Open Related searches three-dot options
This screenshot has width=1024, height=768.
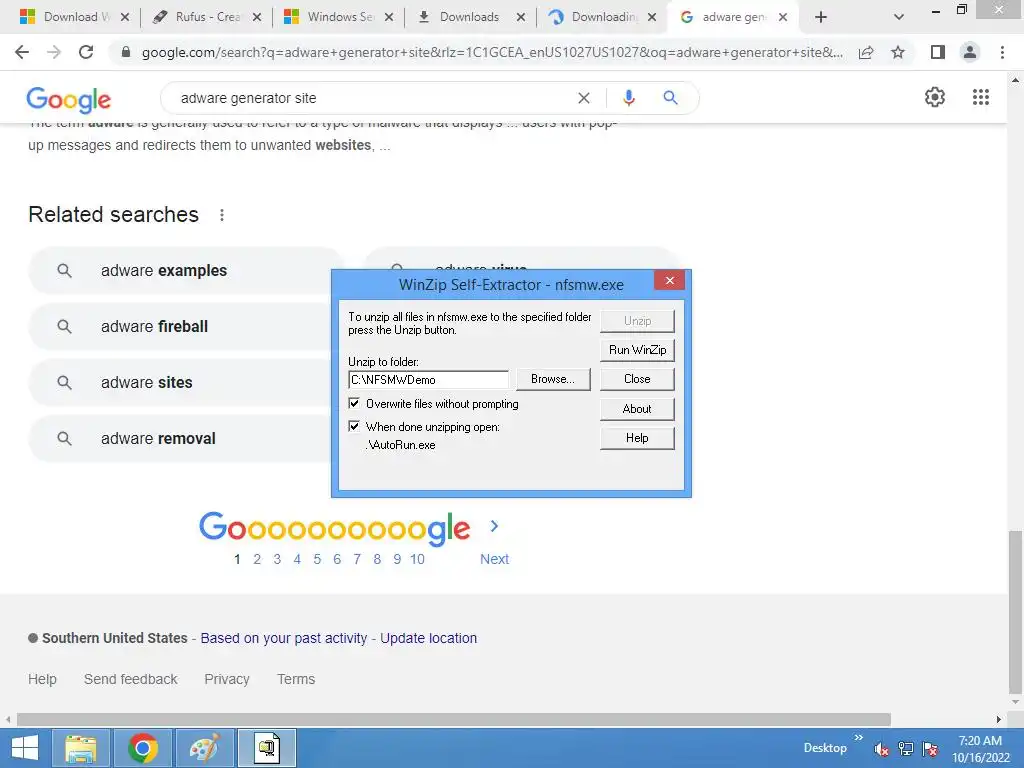[222, 215]
